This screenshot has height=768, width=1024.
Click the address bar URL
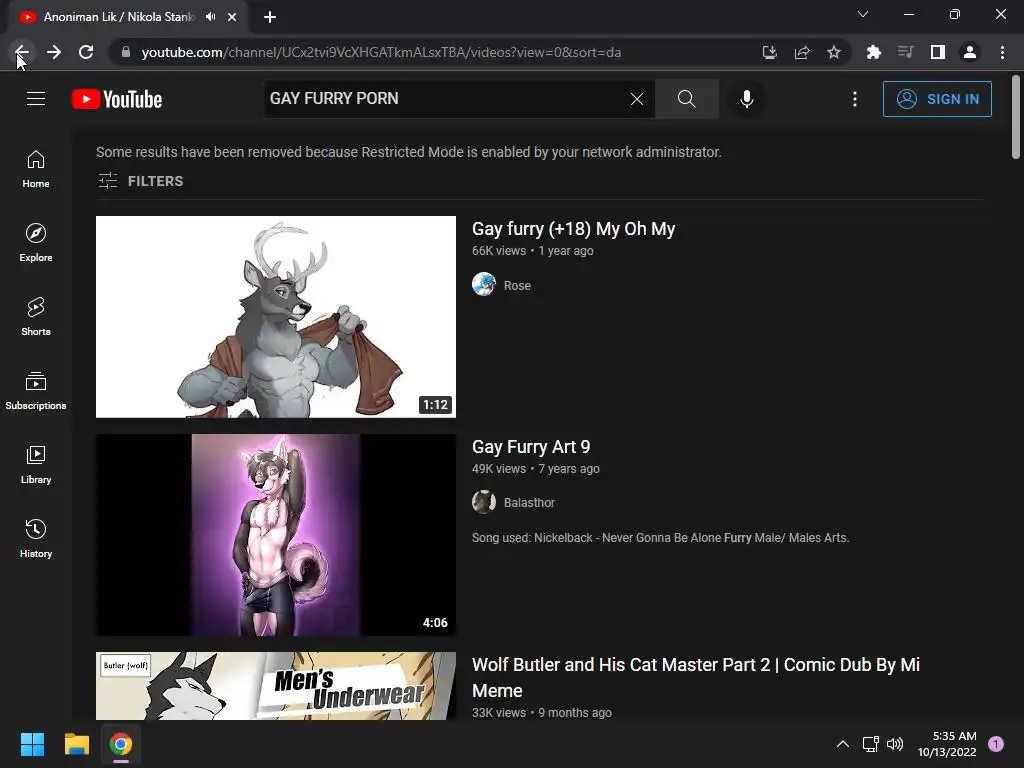click(x=381, y=52)
